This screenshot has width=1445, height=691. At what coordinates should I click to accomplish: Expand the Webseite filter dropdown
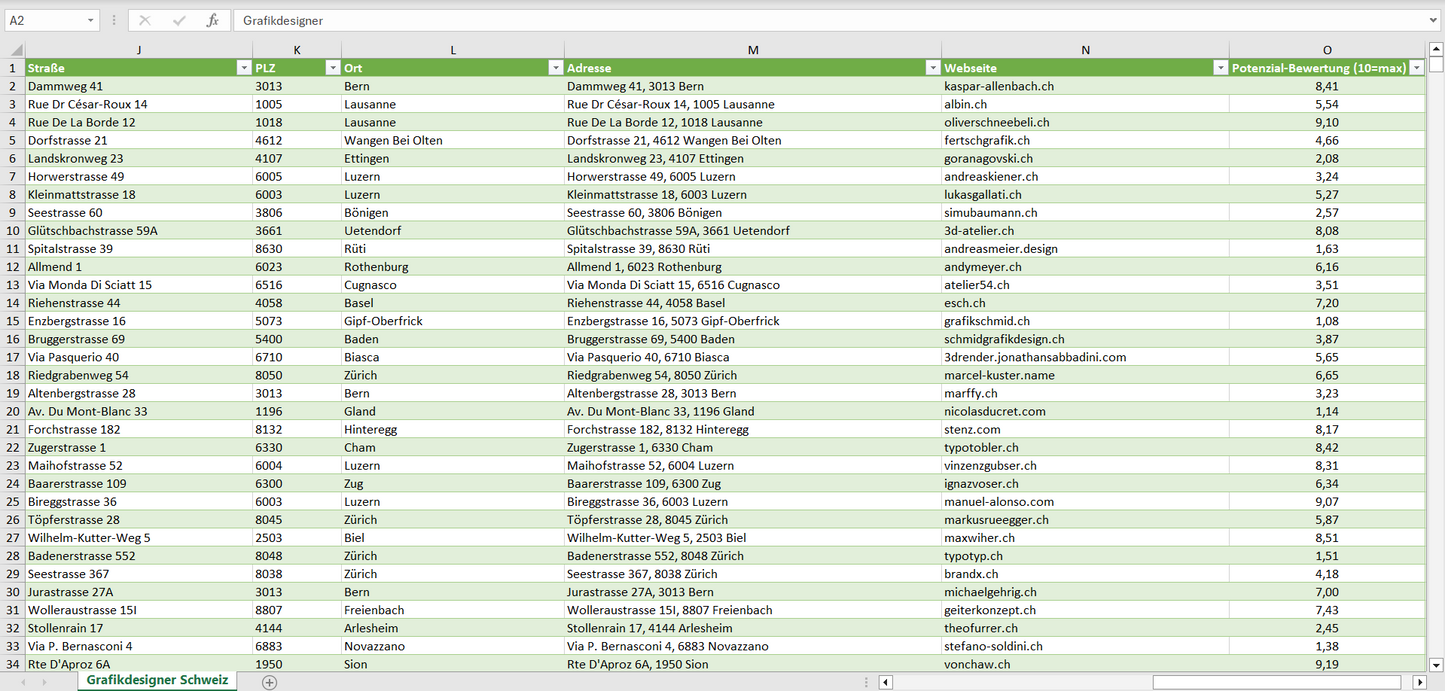[x=1220, y=68]
